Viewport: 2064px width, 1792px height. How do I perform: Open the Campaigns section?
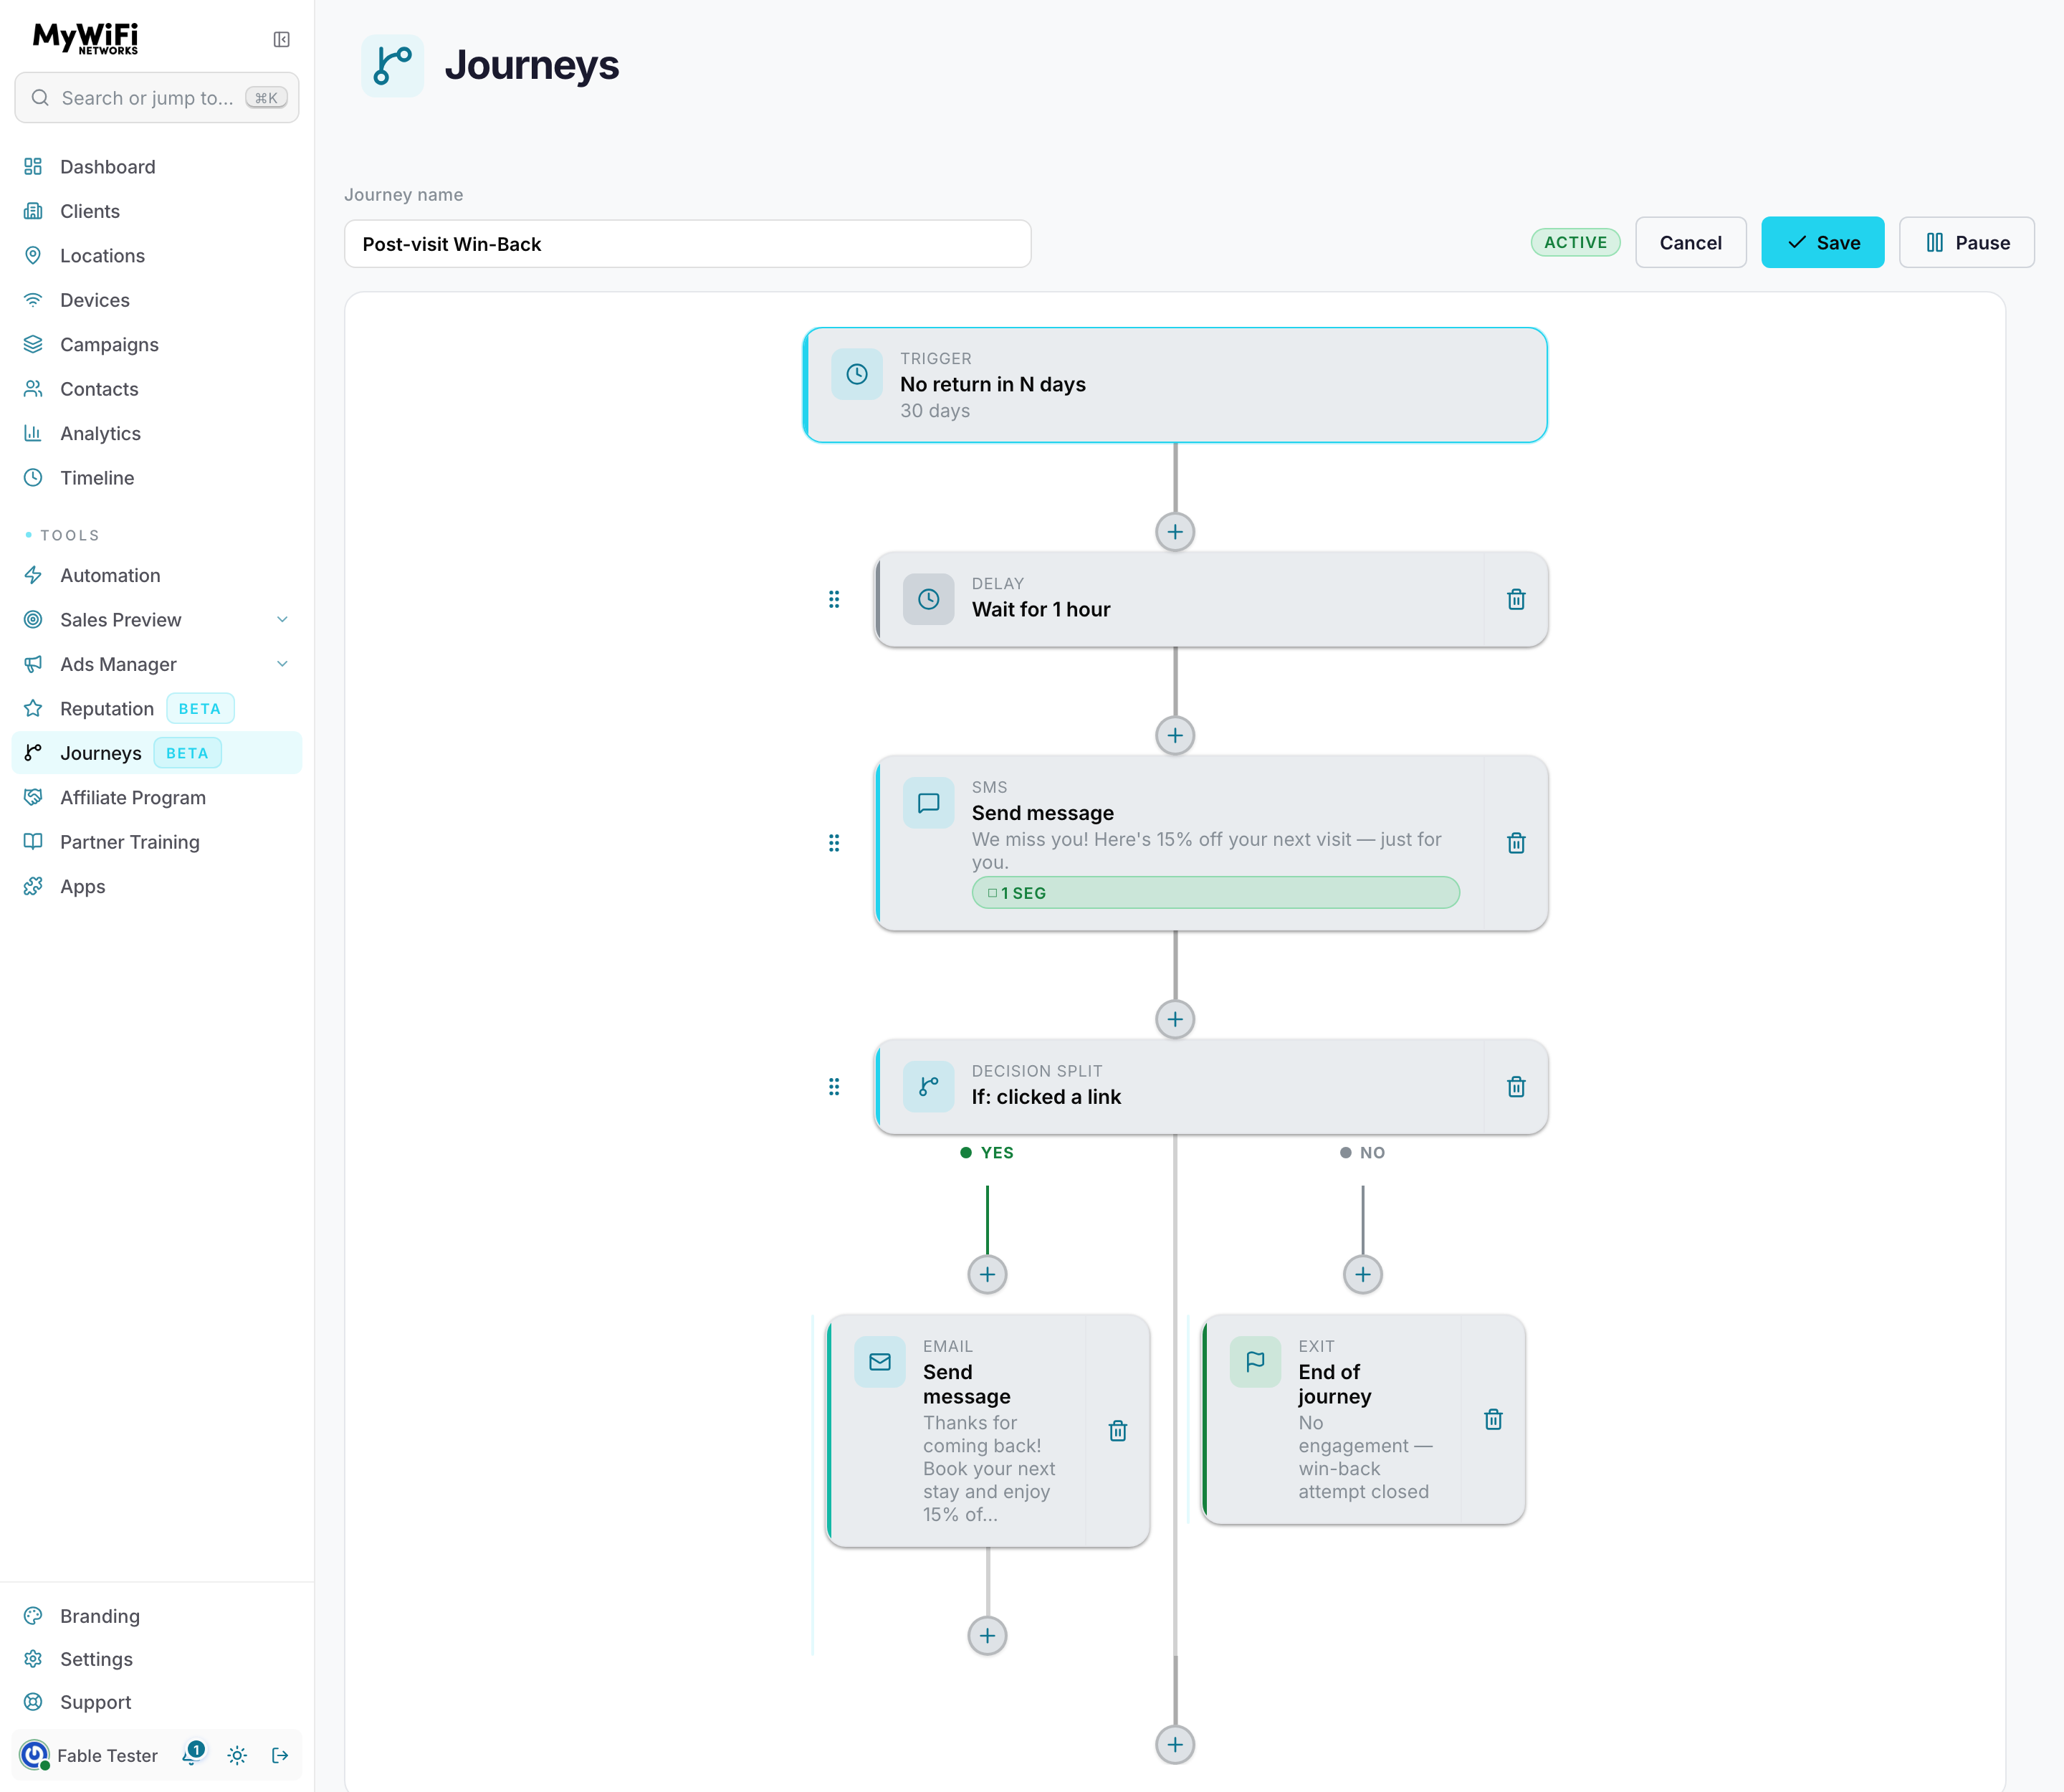coord(157,344)
